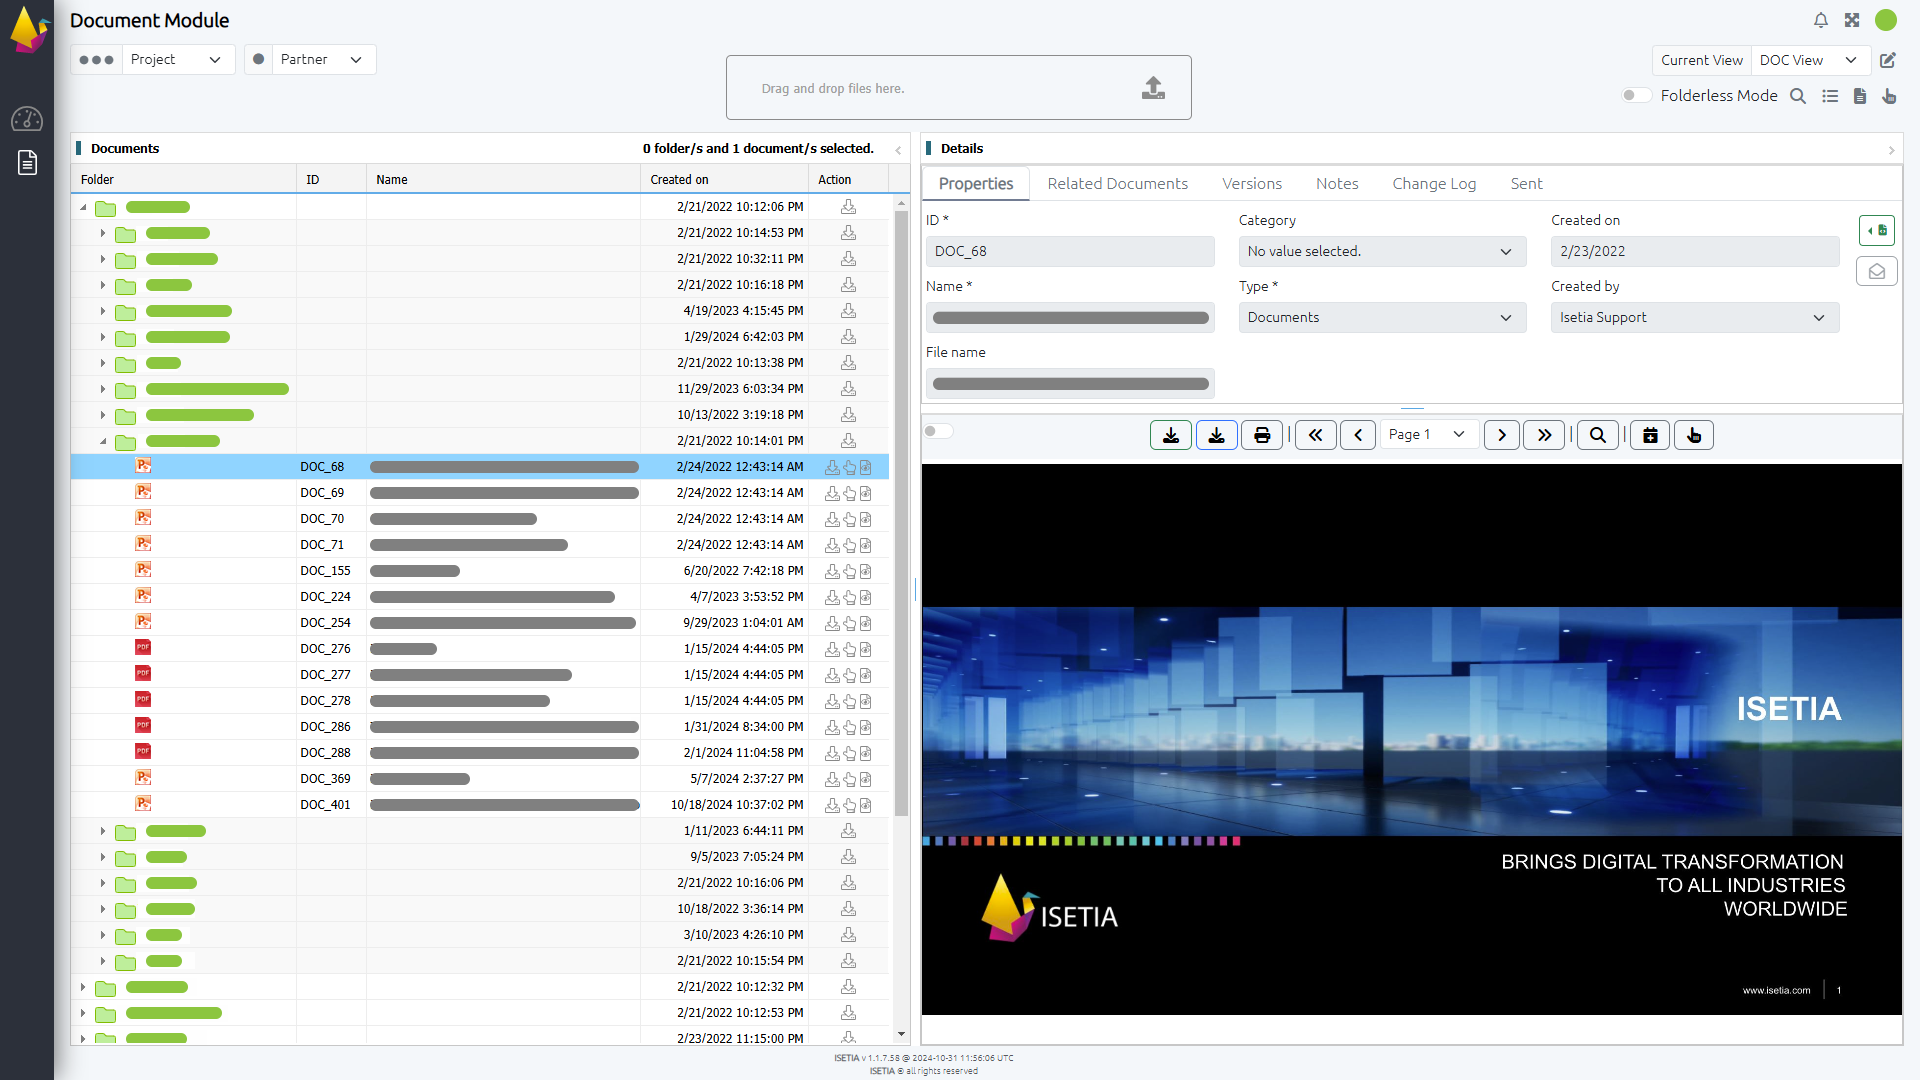The width and height of the screenshot is (1920, 1080).
Task: Click the envelope button right of Created by
Action: (1877, 271)
